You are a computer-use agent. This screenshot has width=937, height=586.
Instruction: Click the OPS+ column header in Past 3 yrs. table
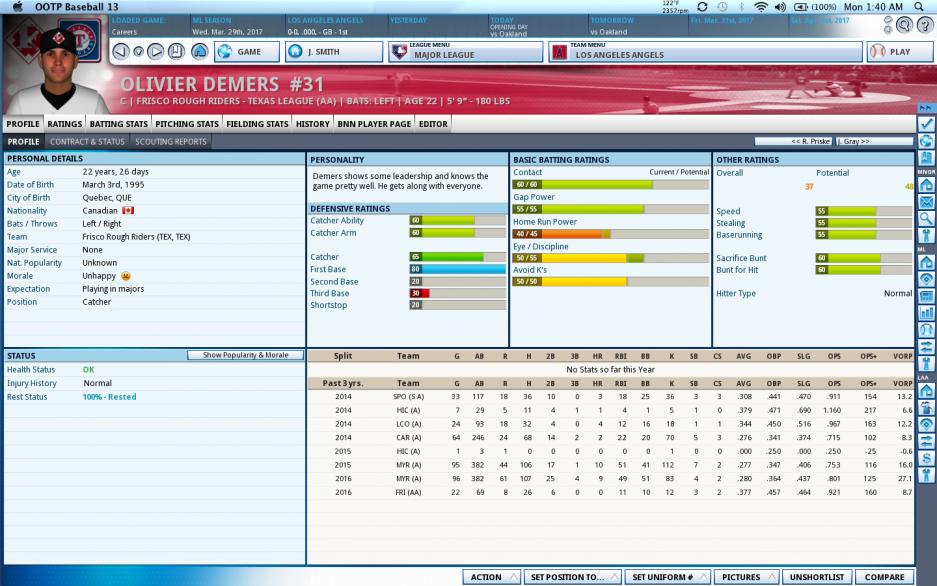[x=868, y=383]
